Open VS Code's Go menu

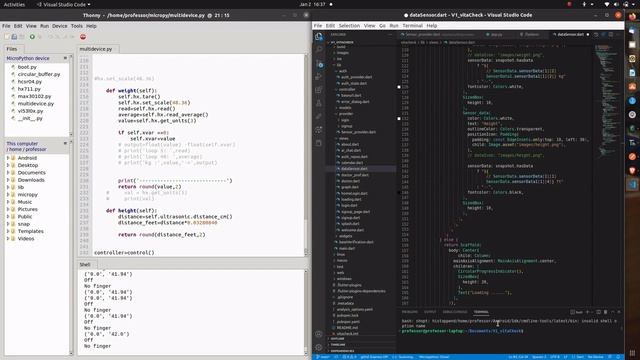(382, 26)
